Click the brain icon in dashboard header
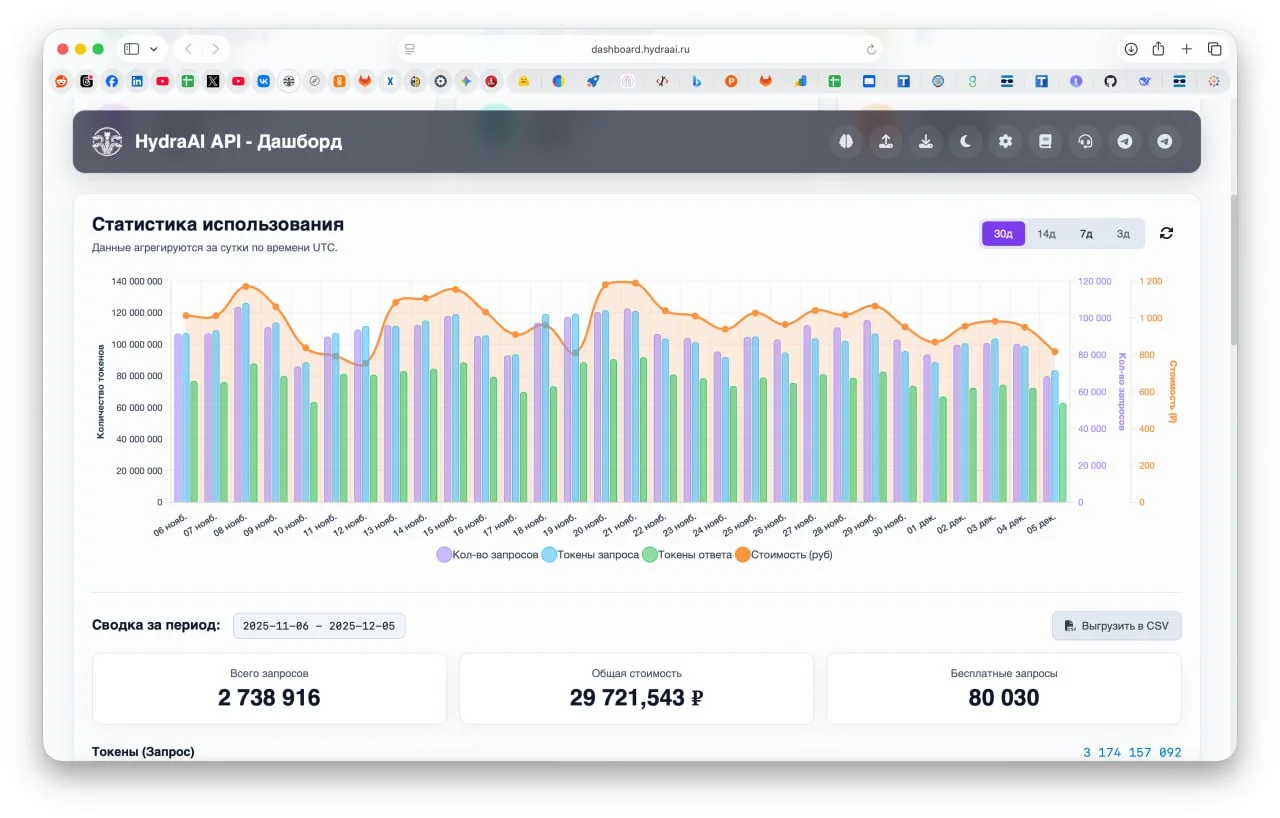The width and height of the screenshot is (1280, 818). coord(846,142)
